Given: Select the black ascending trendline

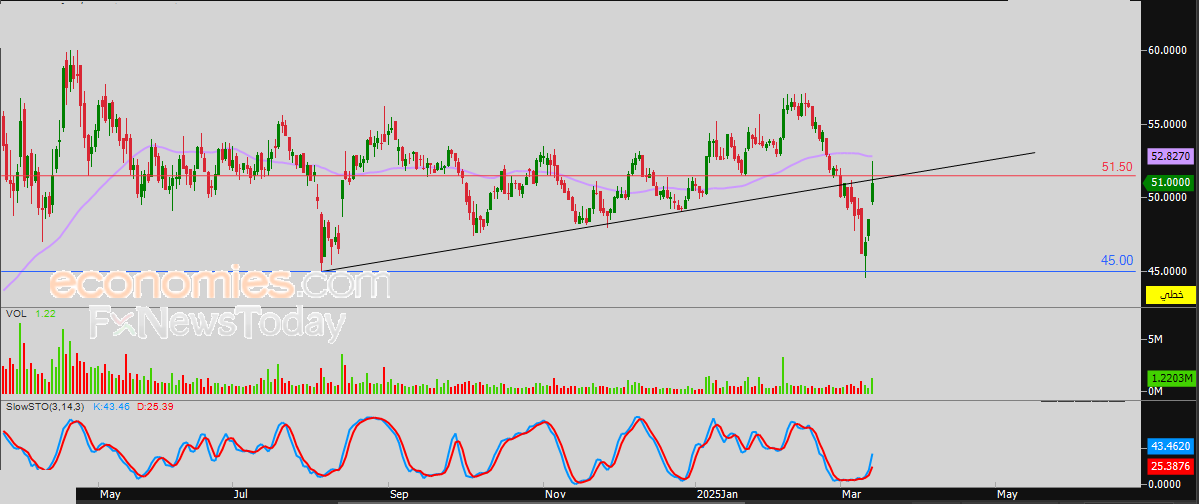Looking at the screenshot, I should point(677,211).
